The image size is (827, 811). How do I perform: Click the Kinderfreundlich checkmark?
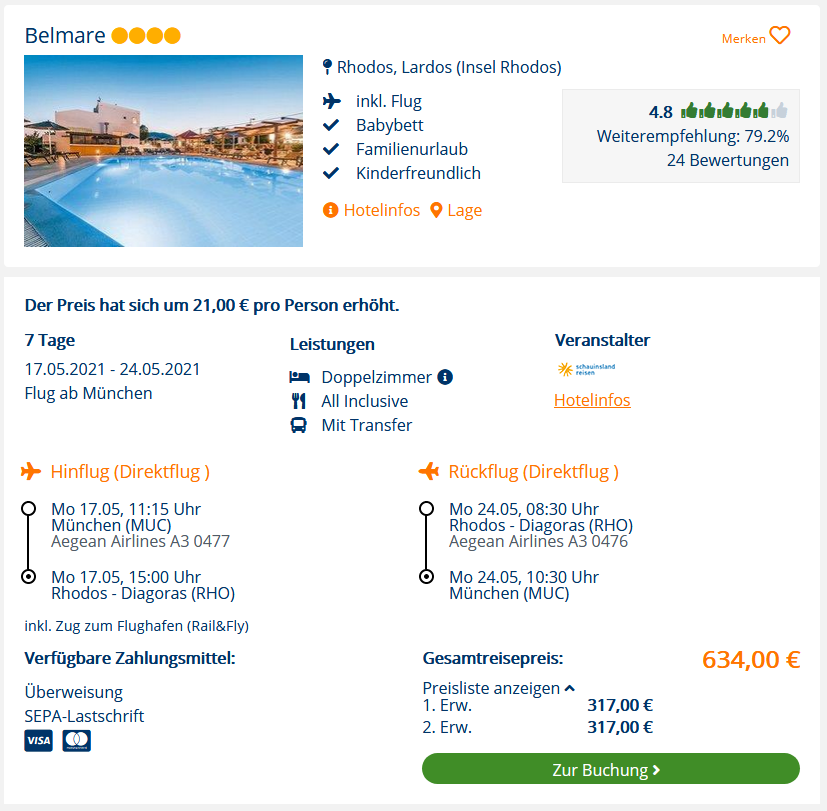[x=331, y=173]
